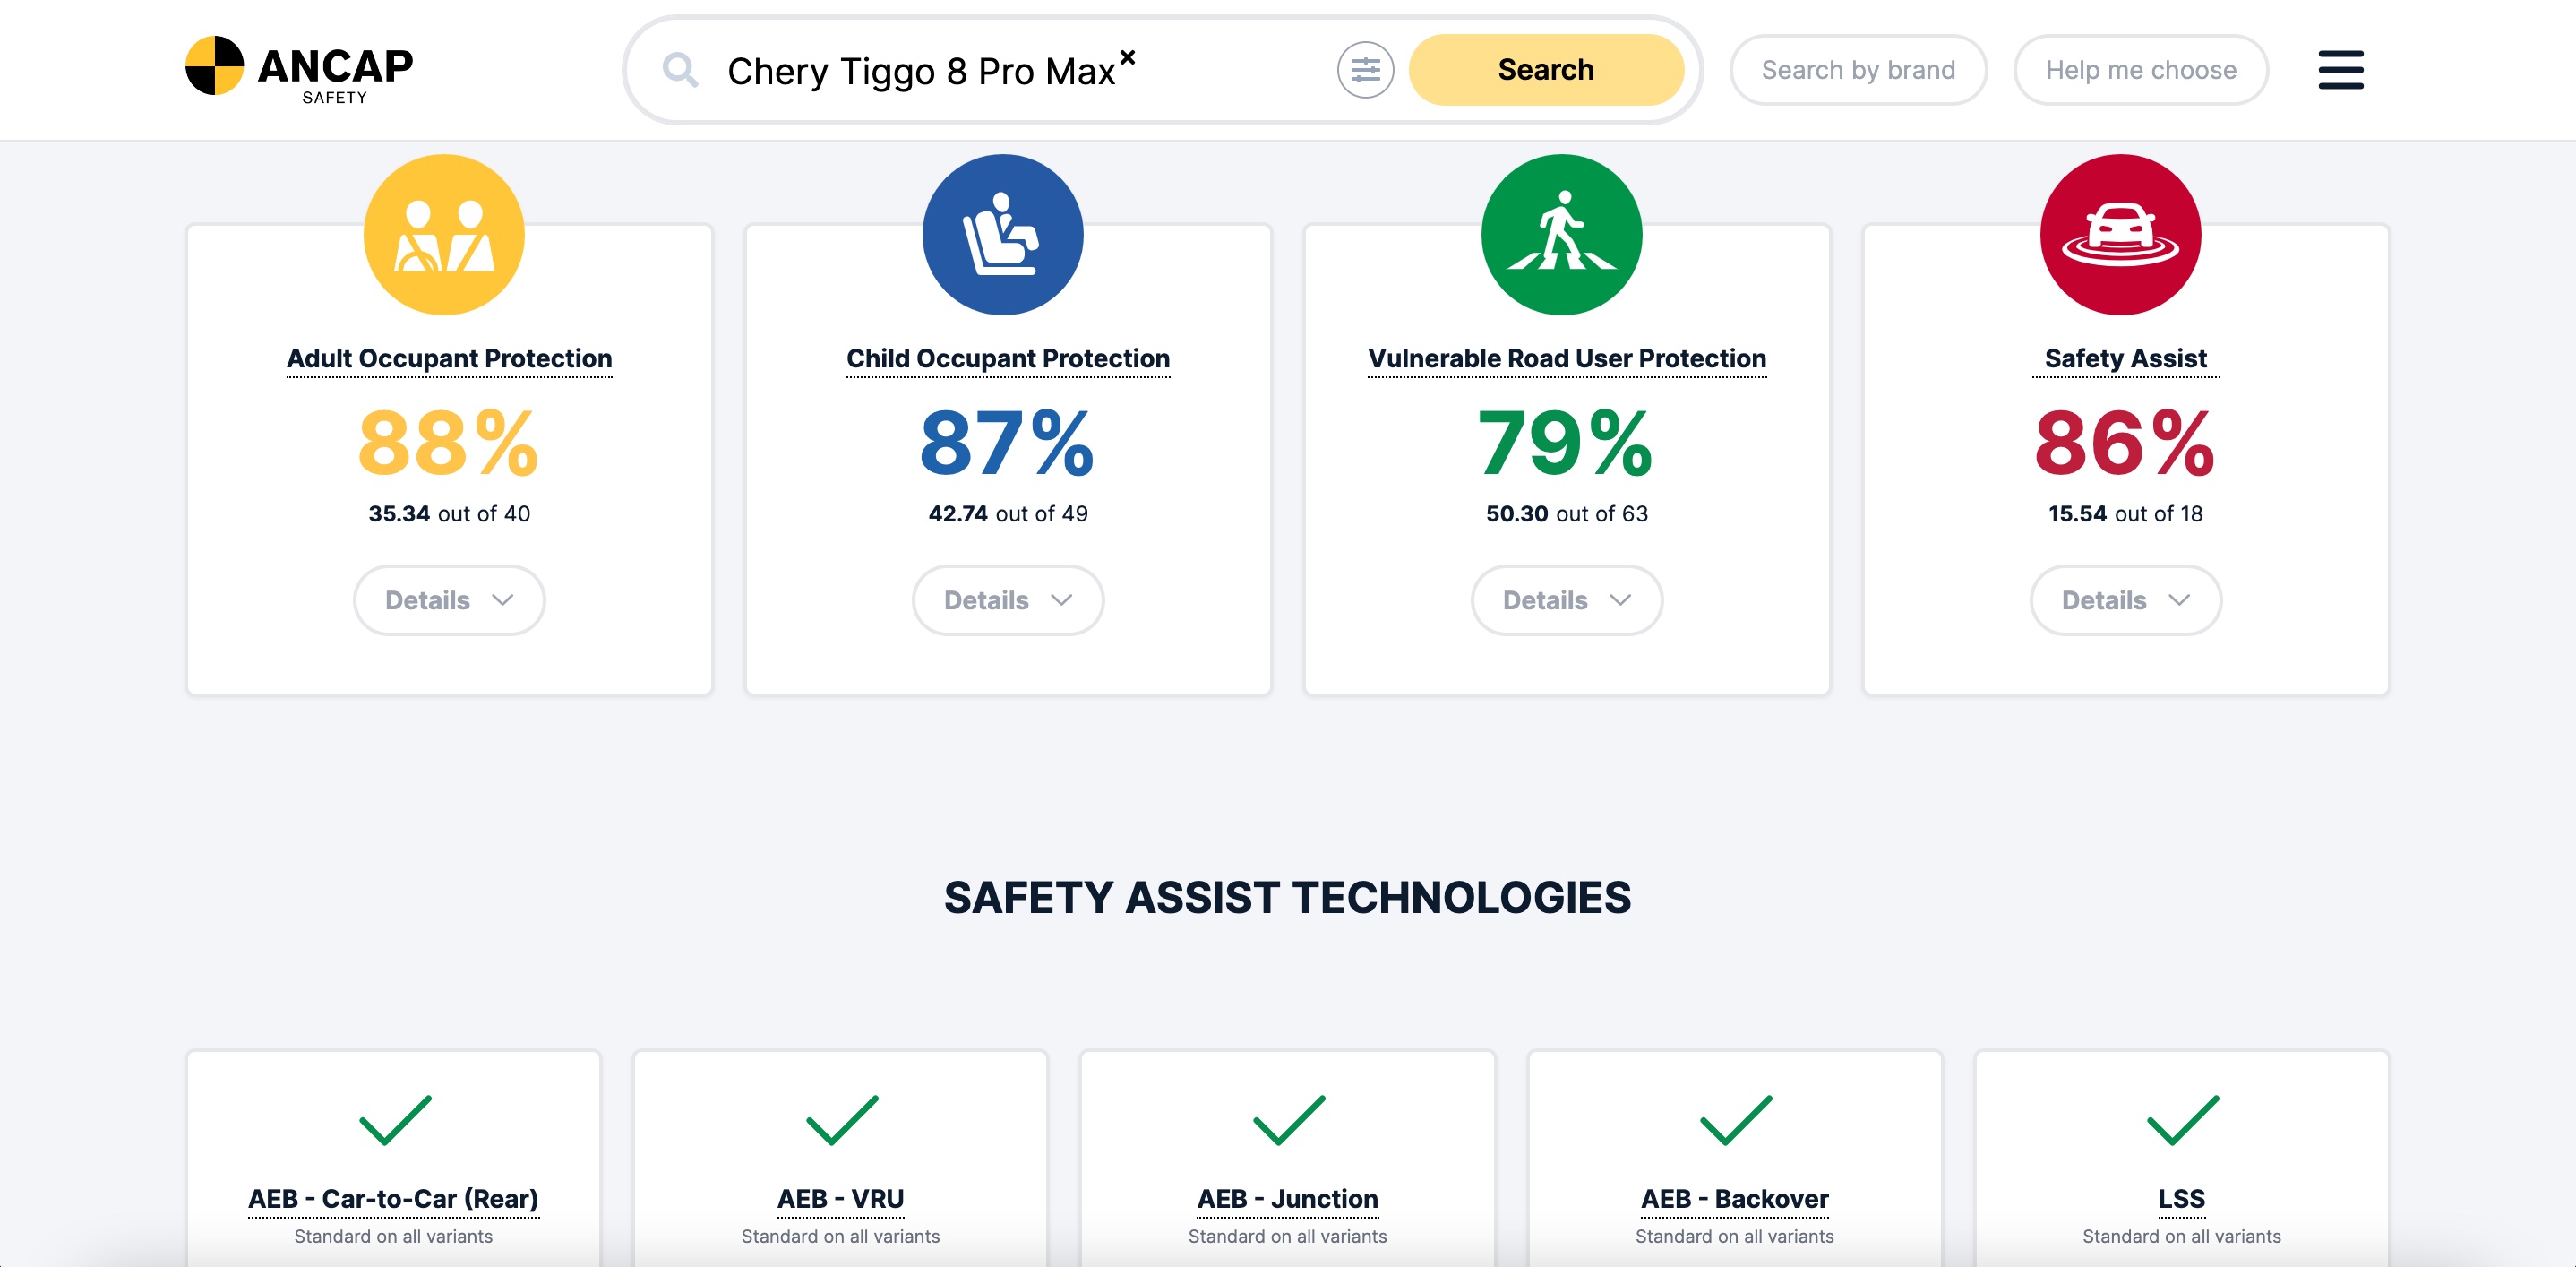This screenshot has width=2576, height=1267.
Task: Open Search by brand
Action: point(1858,70)
